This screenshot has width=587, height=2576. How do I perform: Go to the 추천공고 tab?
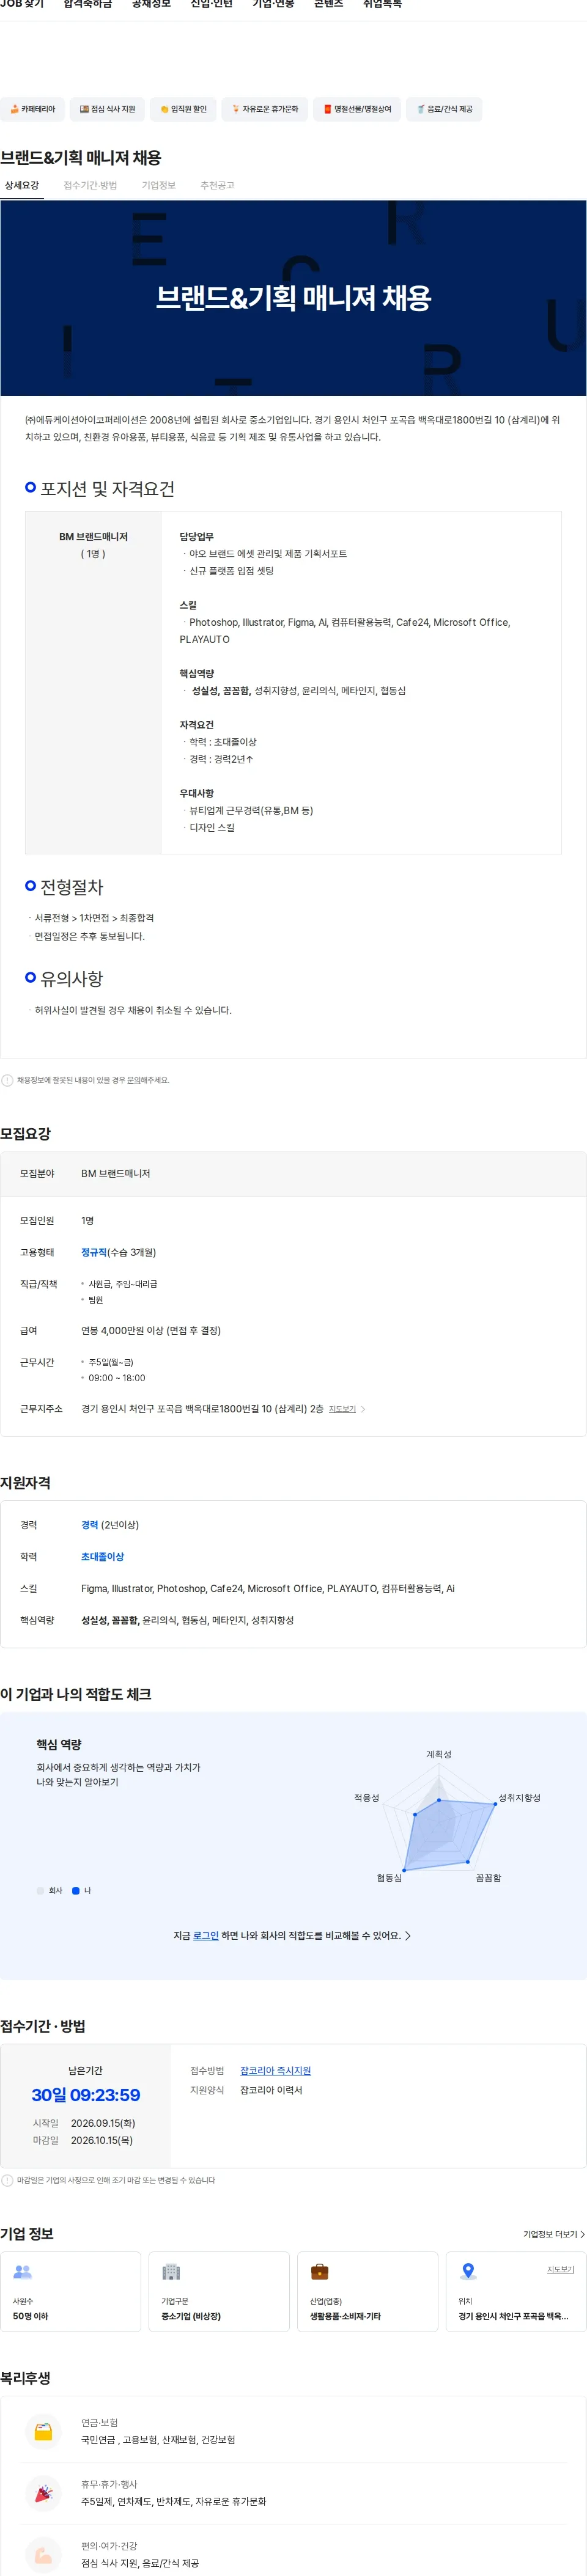click(x=217, y=186)
